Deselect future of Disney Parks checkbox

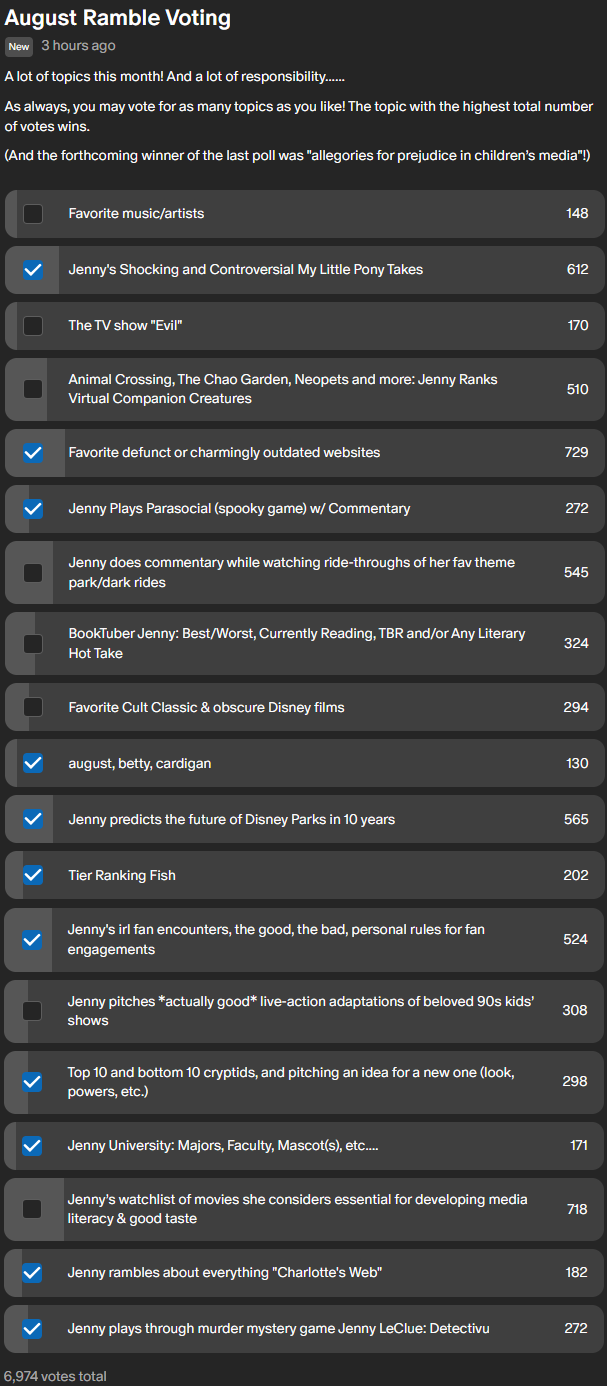point(33,820)
